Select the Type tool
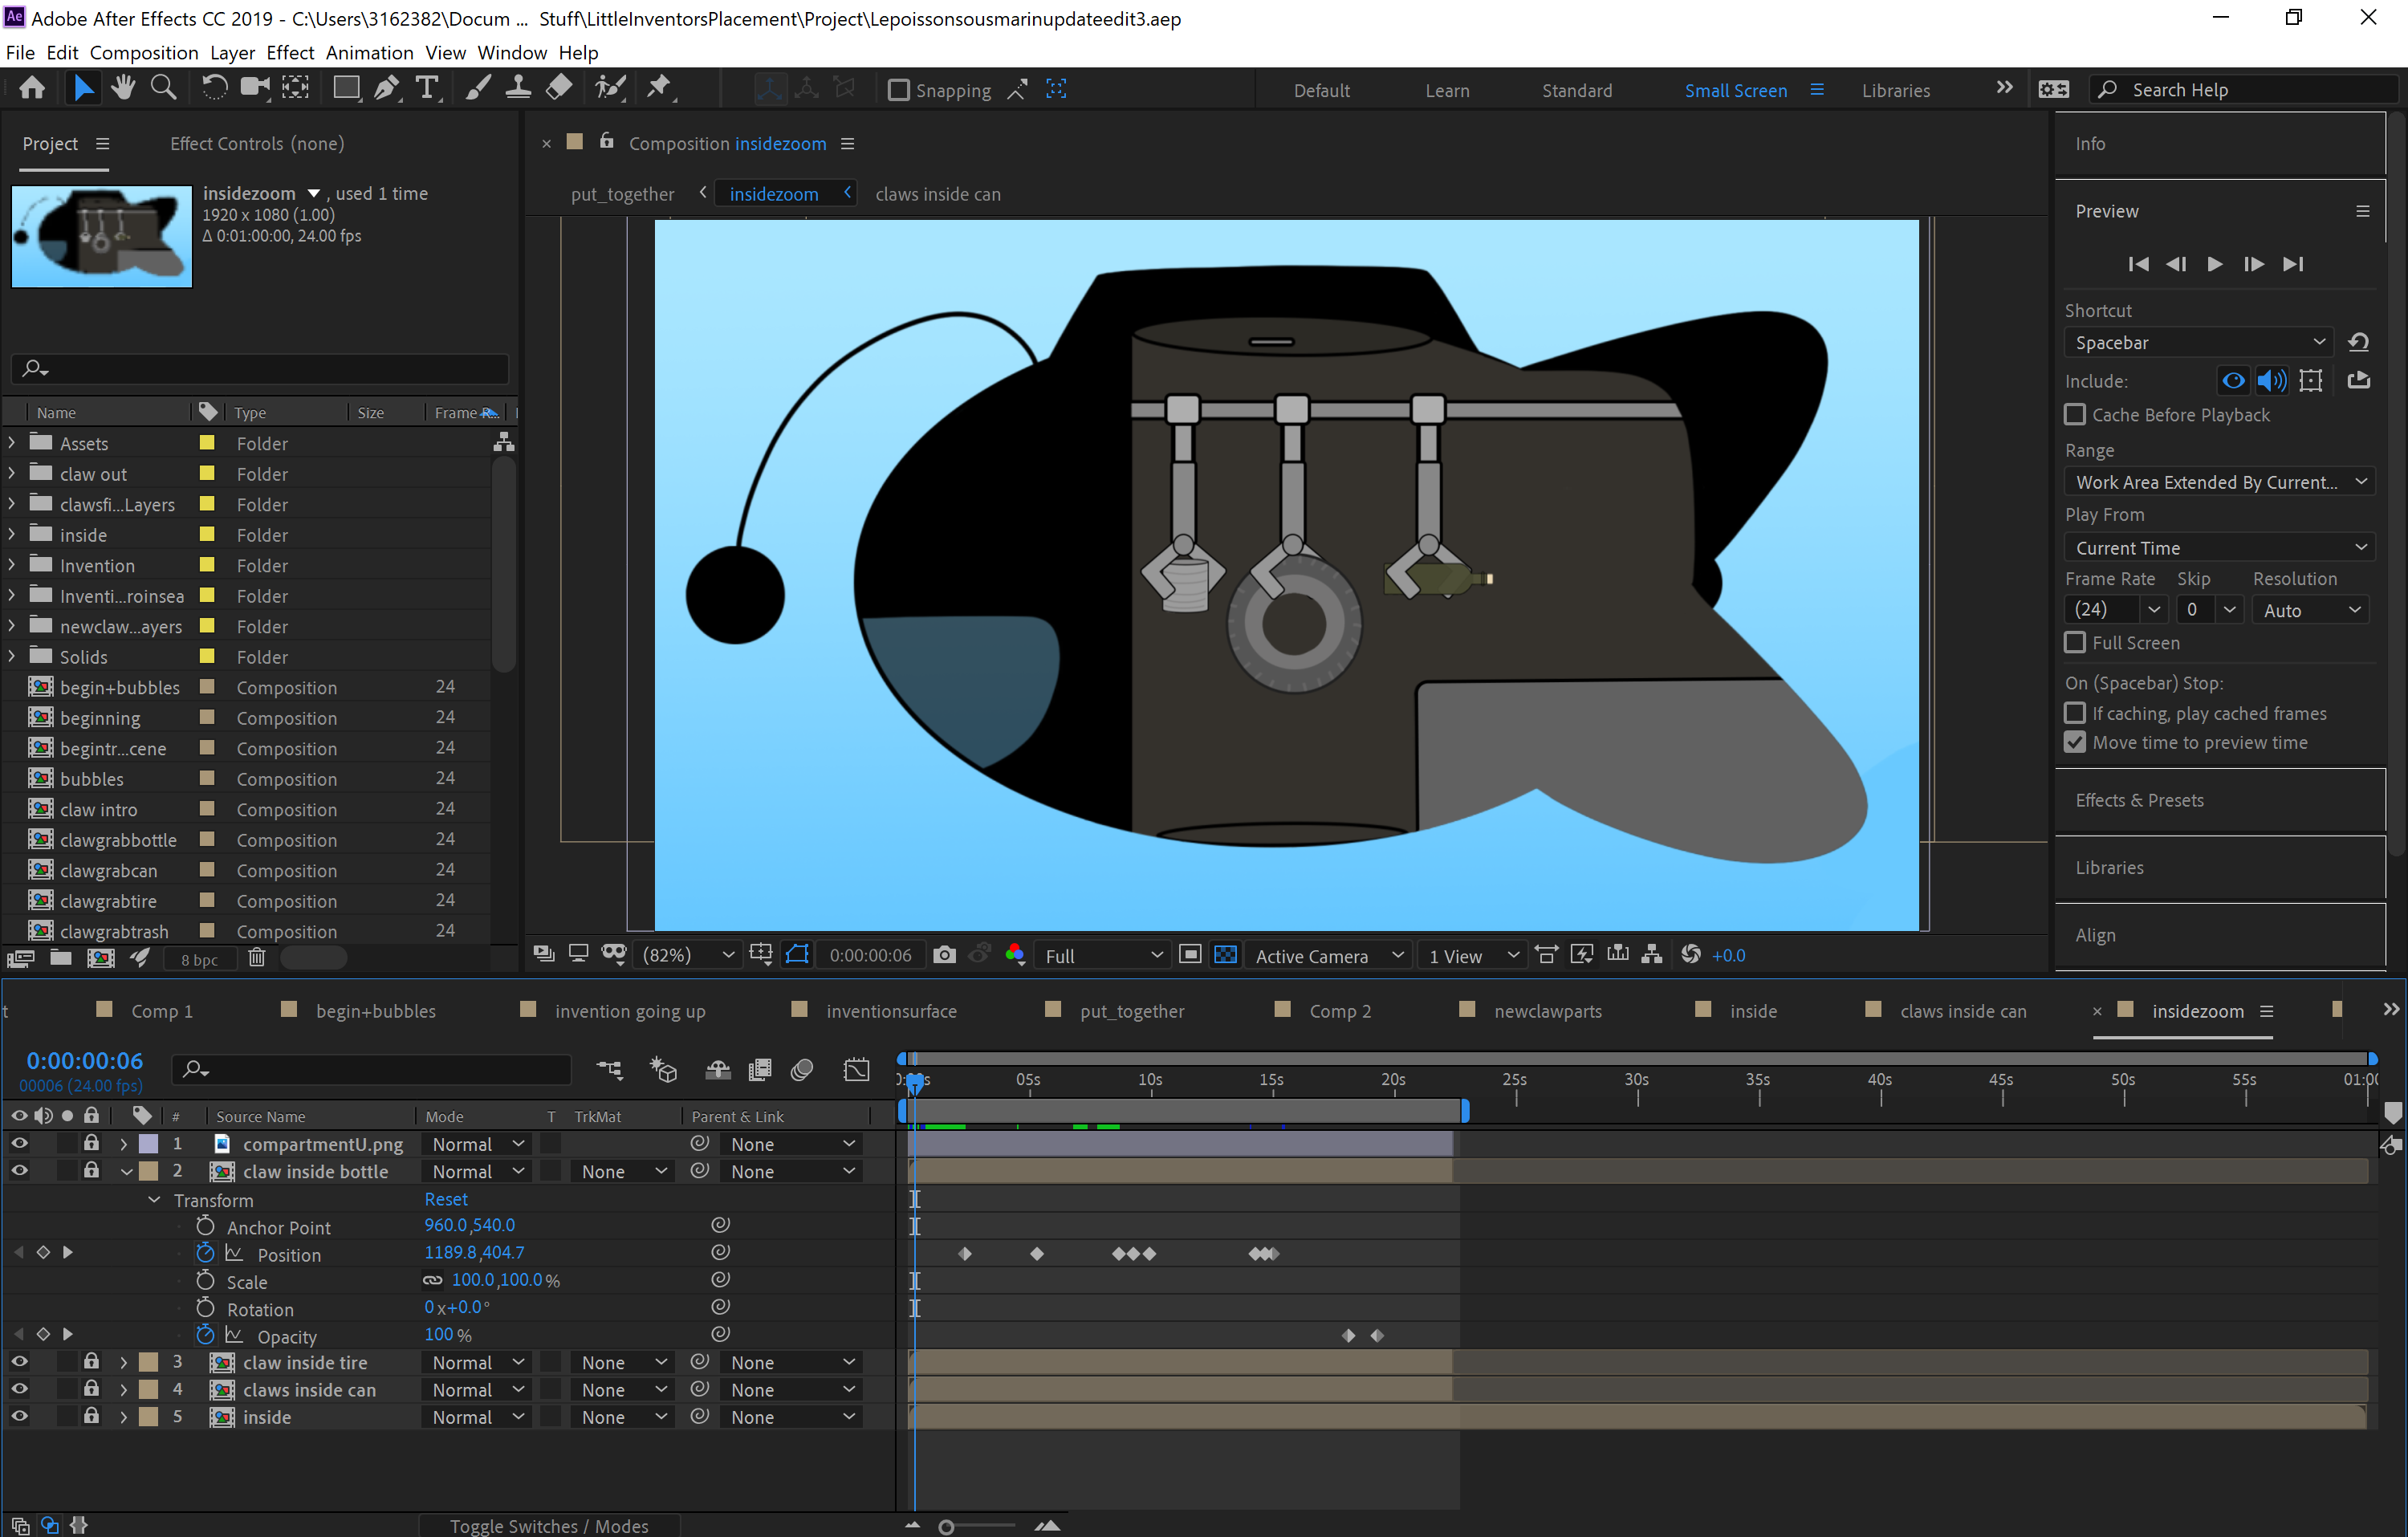The image size is (2408, 1537). (427, 89)
